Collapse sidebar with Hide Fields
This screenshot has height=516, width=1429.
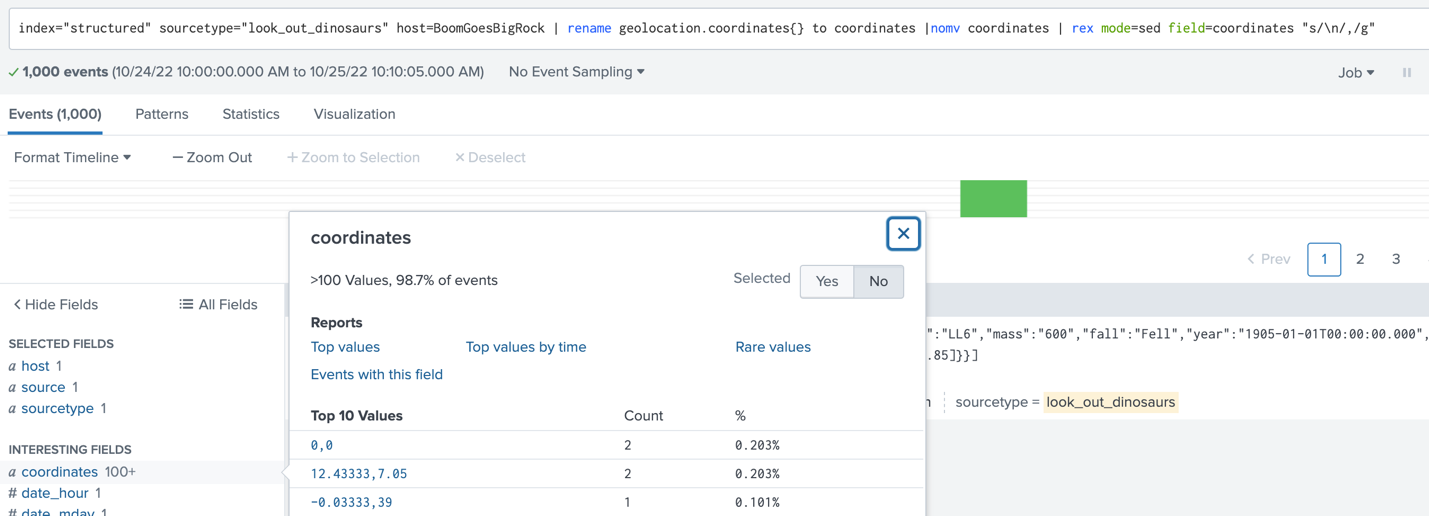point(56,305)
